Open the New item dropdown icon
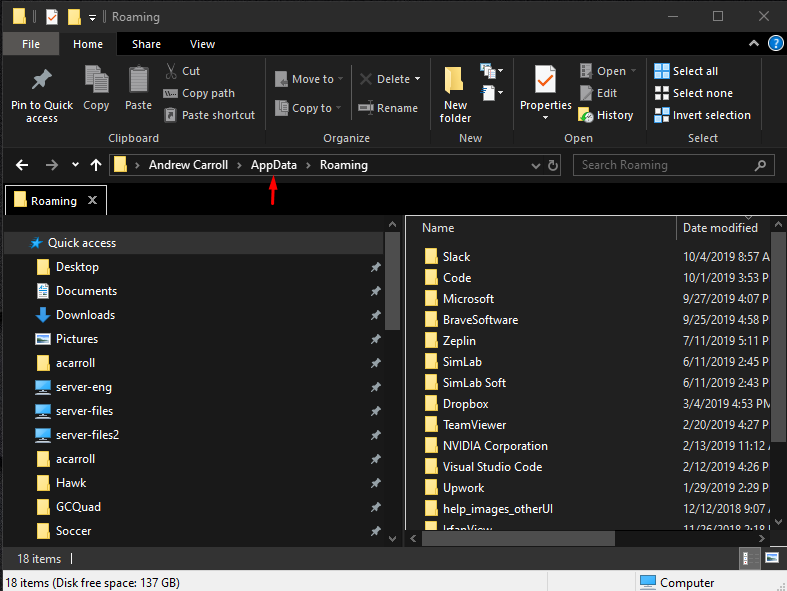The height and width of the screenshot is (591, 787). click(x=491, y=71)
